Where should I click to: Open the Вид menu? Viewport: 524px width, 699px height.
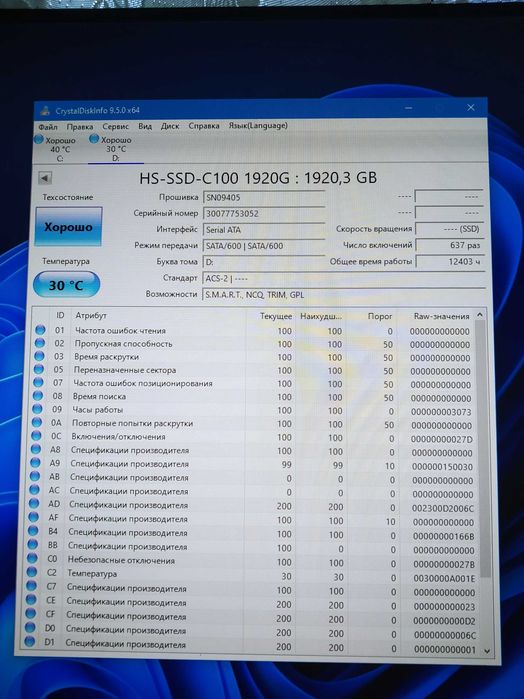[145, 126]
